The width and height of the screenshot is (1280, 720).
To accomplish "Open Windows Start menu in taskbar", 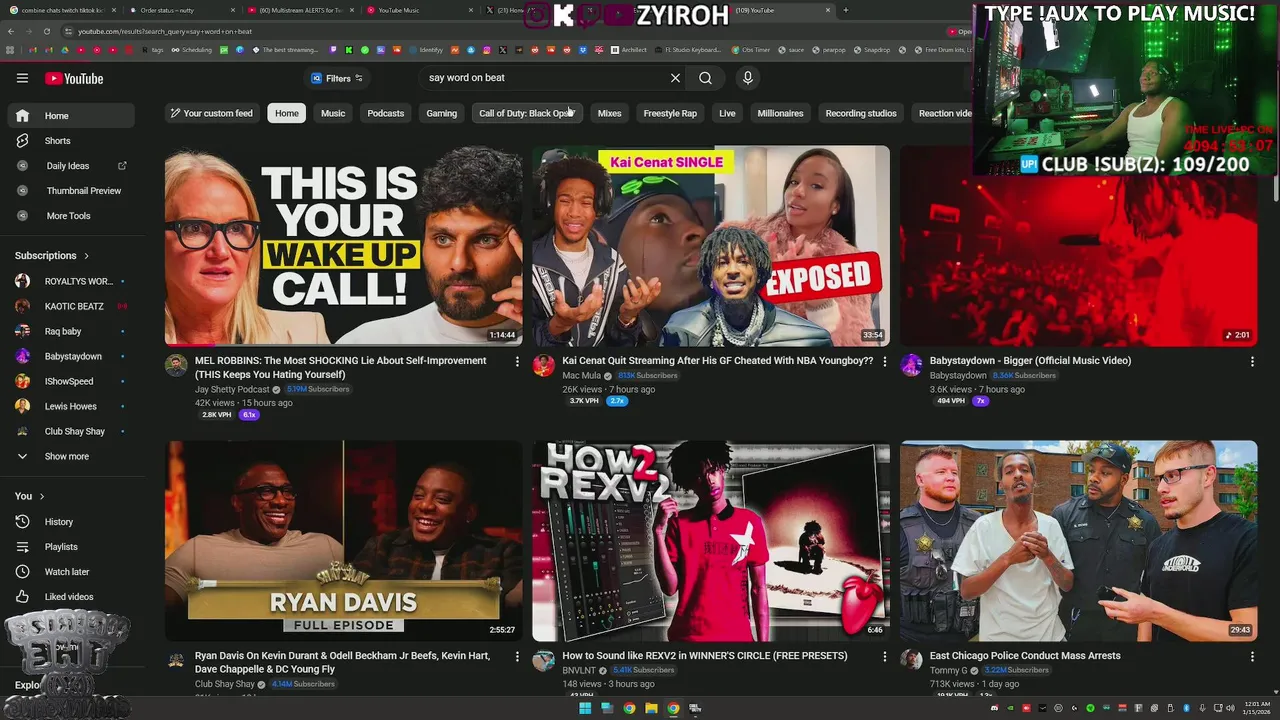I will click(x=585, y=708).
